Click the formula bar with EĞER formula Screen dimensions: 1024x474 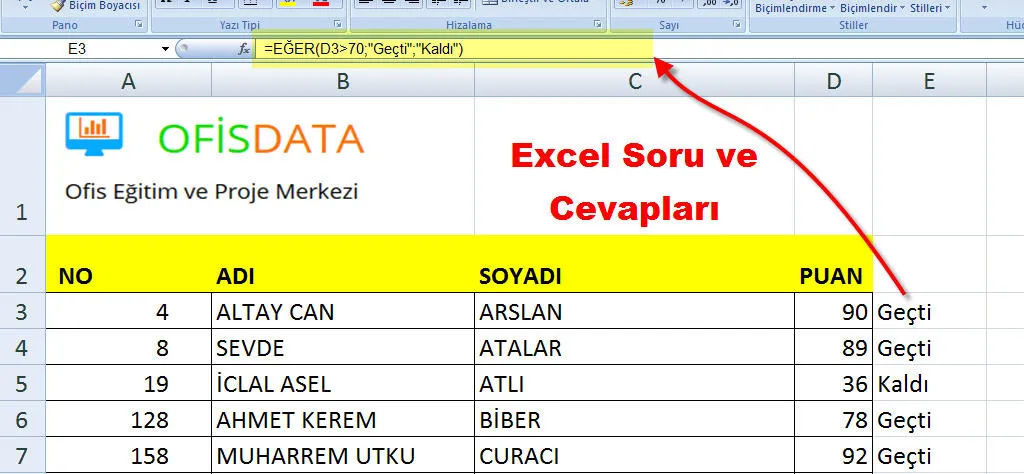coord(450,48)
